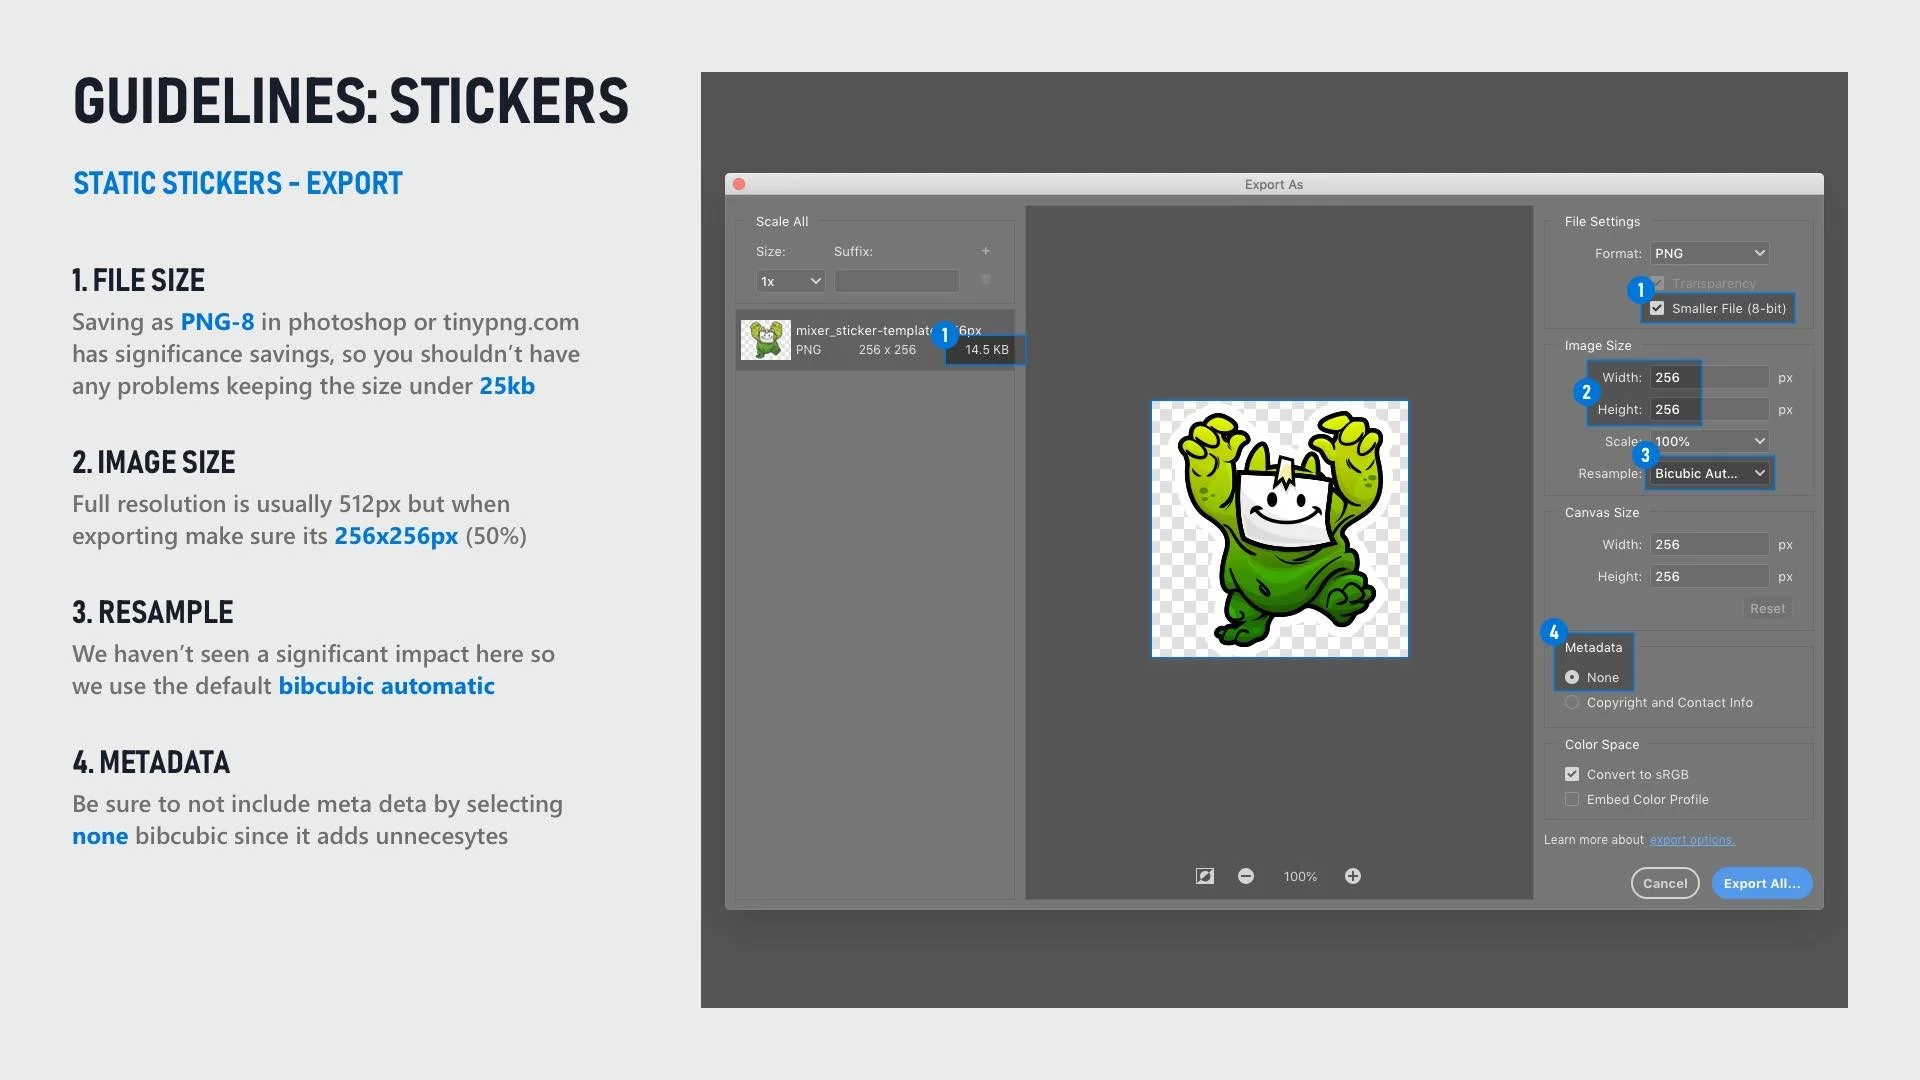
Task: Select Copyright and Contact Info radio option
Action: coord(1572,702)
